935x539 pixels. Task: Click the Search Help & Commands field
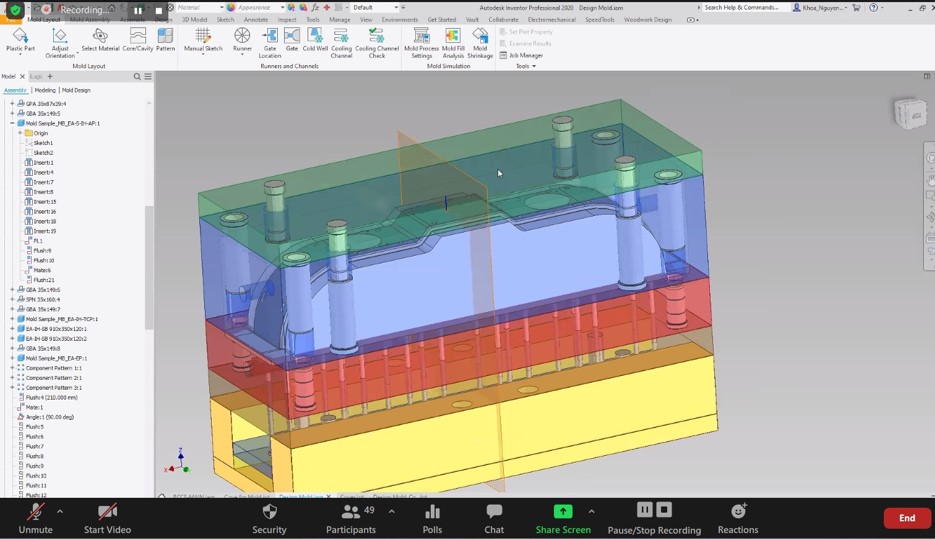click(x=742, y=8)
